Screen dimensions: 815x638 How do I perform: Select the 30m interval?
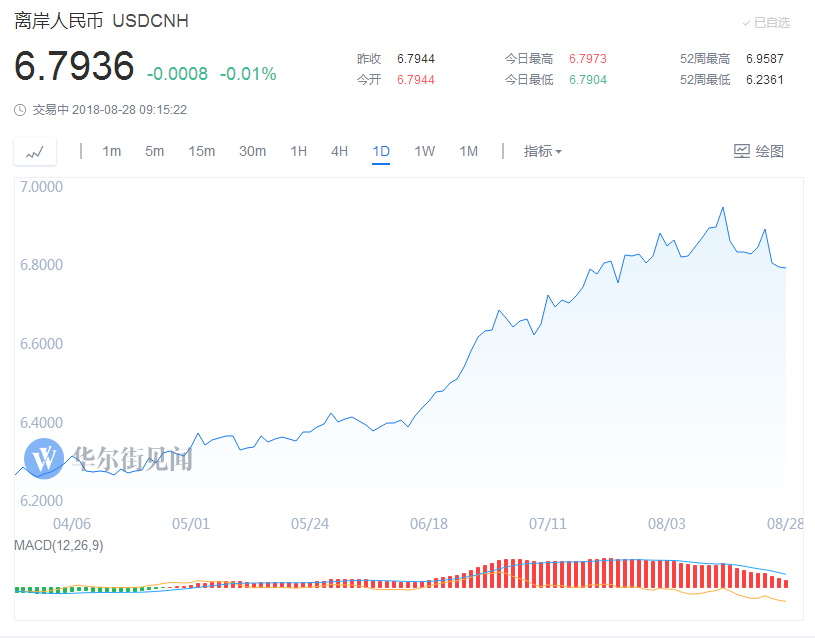click(x=252, y=151)
